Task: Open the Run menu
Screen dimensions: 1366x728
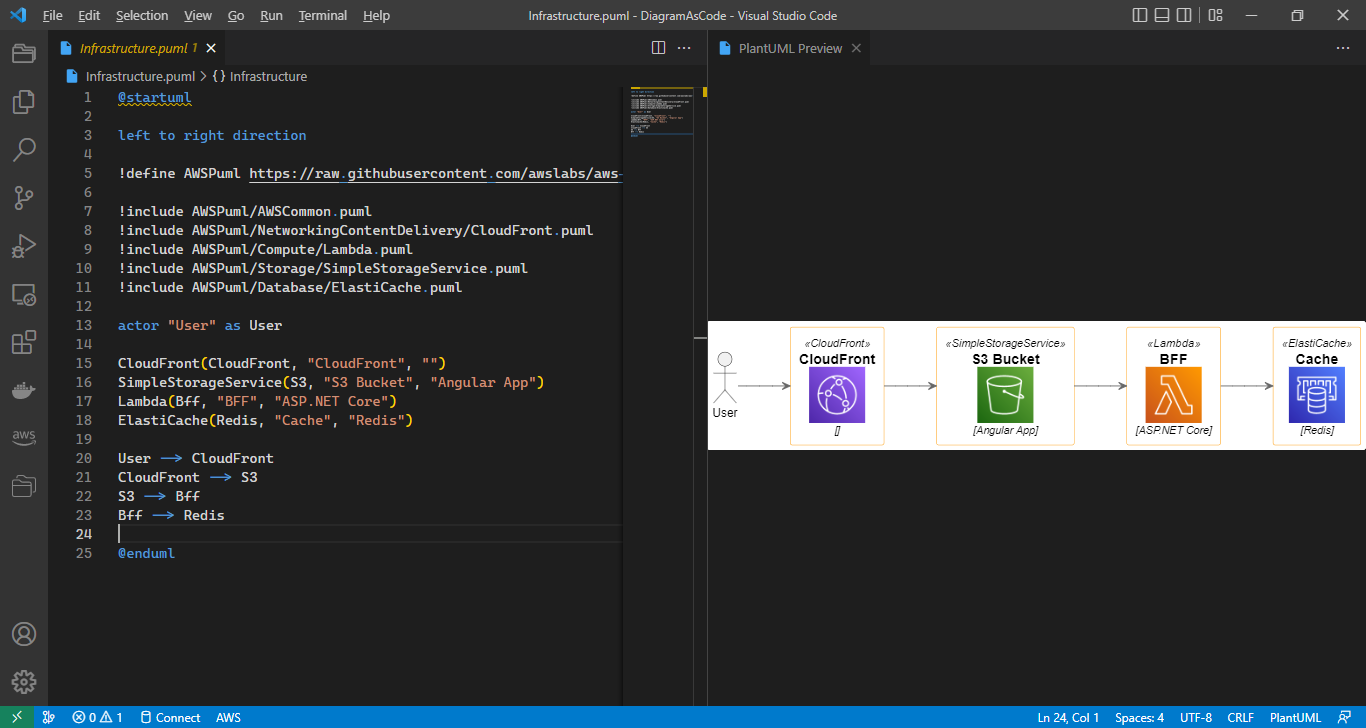Action: tap(271, 16)
